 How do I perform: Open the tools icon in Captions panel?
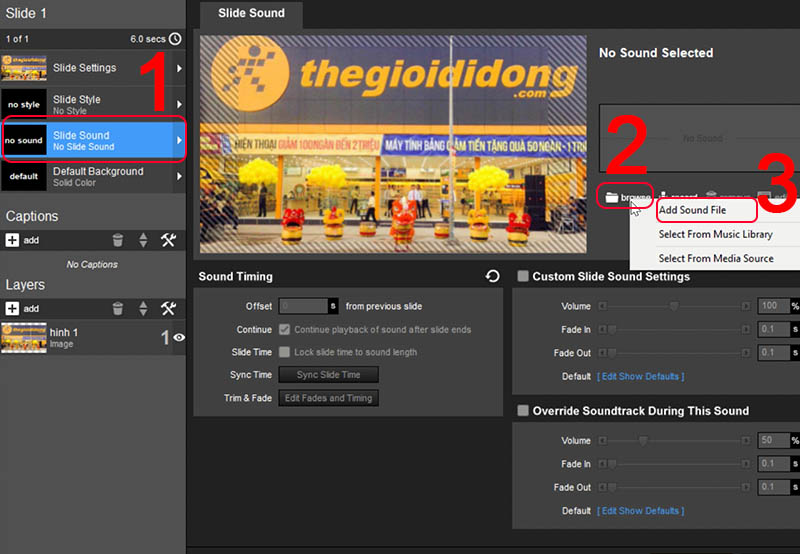tap(168, 240)
